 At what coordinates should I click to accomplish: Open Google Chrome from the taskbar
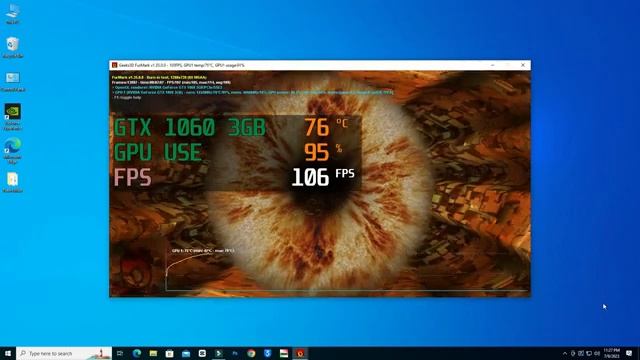click(x=251, y=353)
